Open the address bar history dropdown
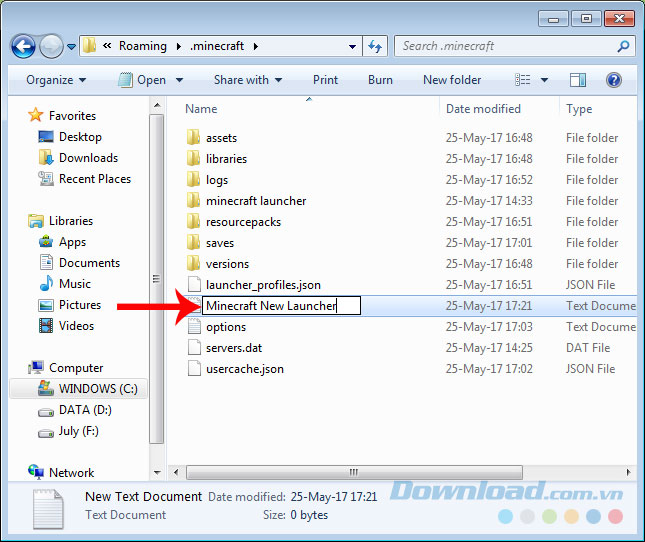645x542 pixels. [352, 46]
